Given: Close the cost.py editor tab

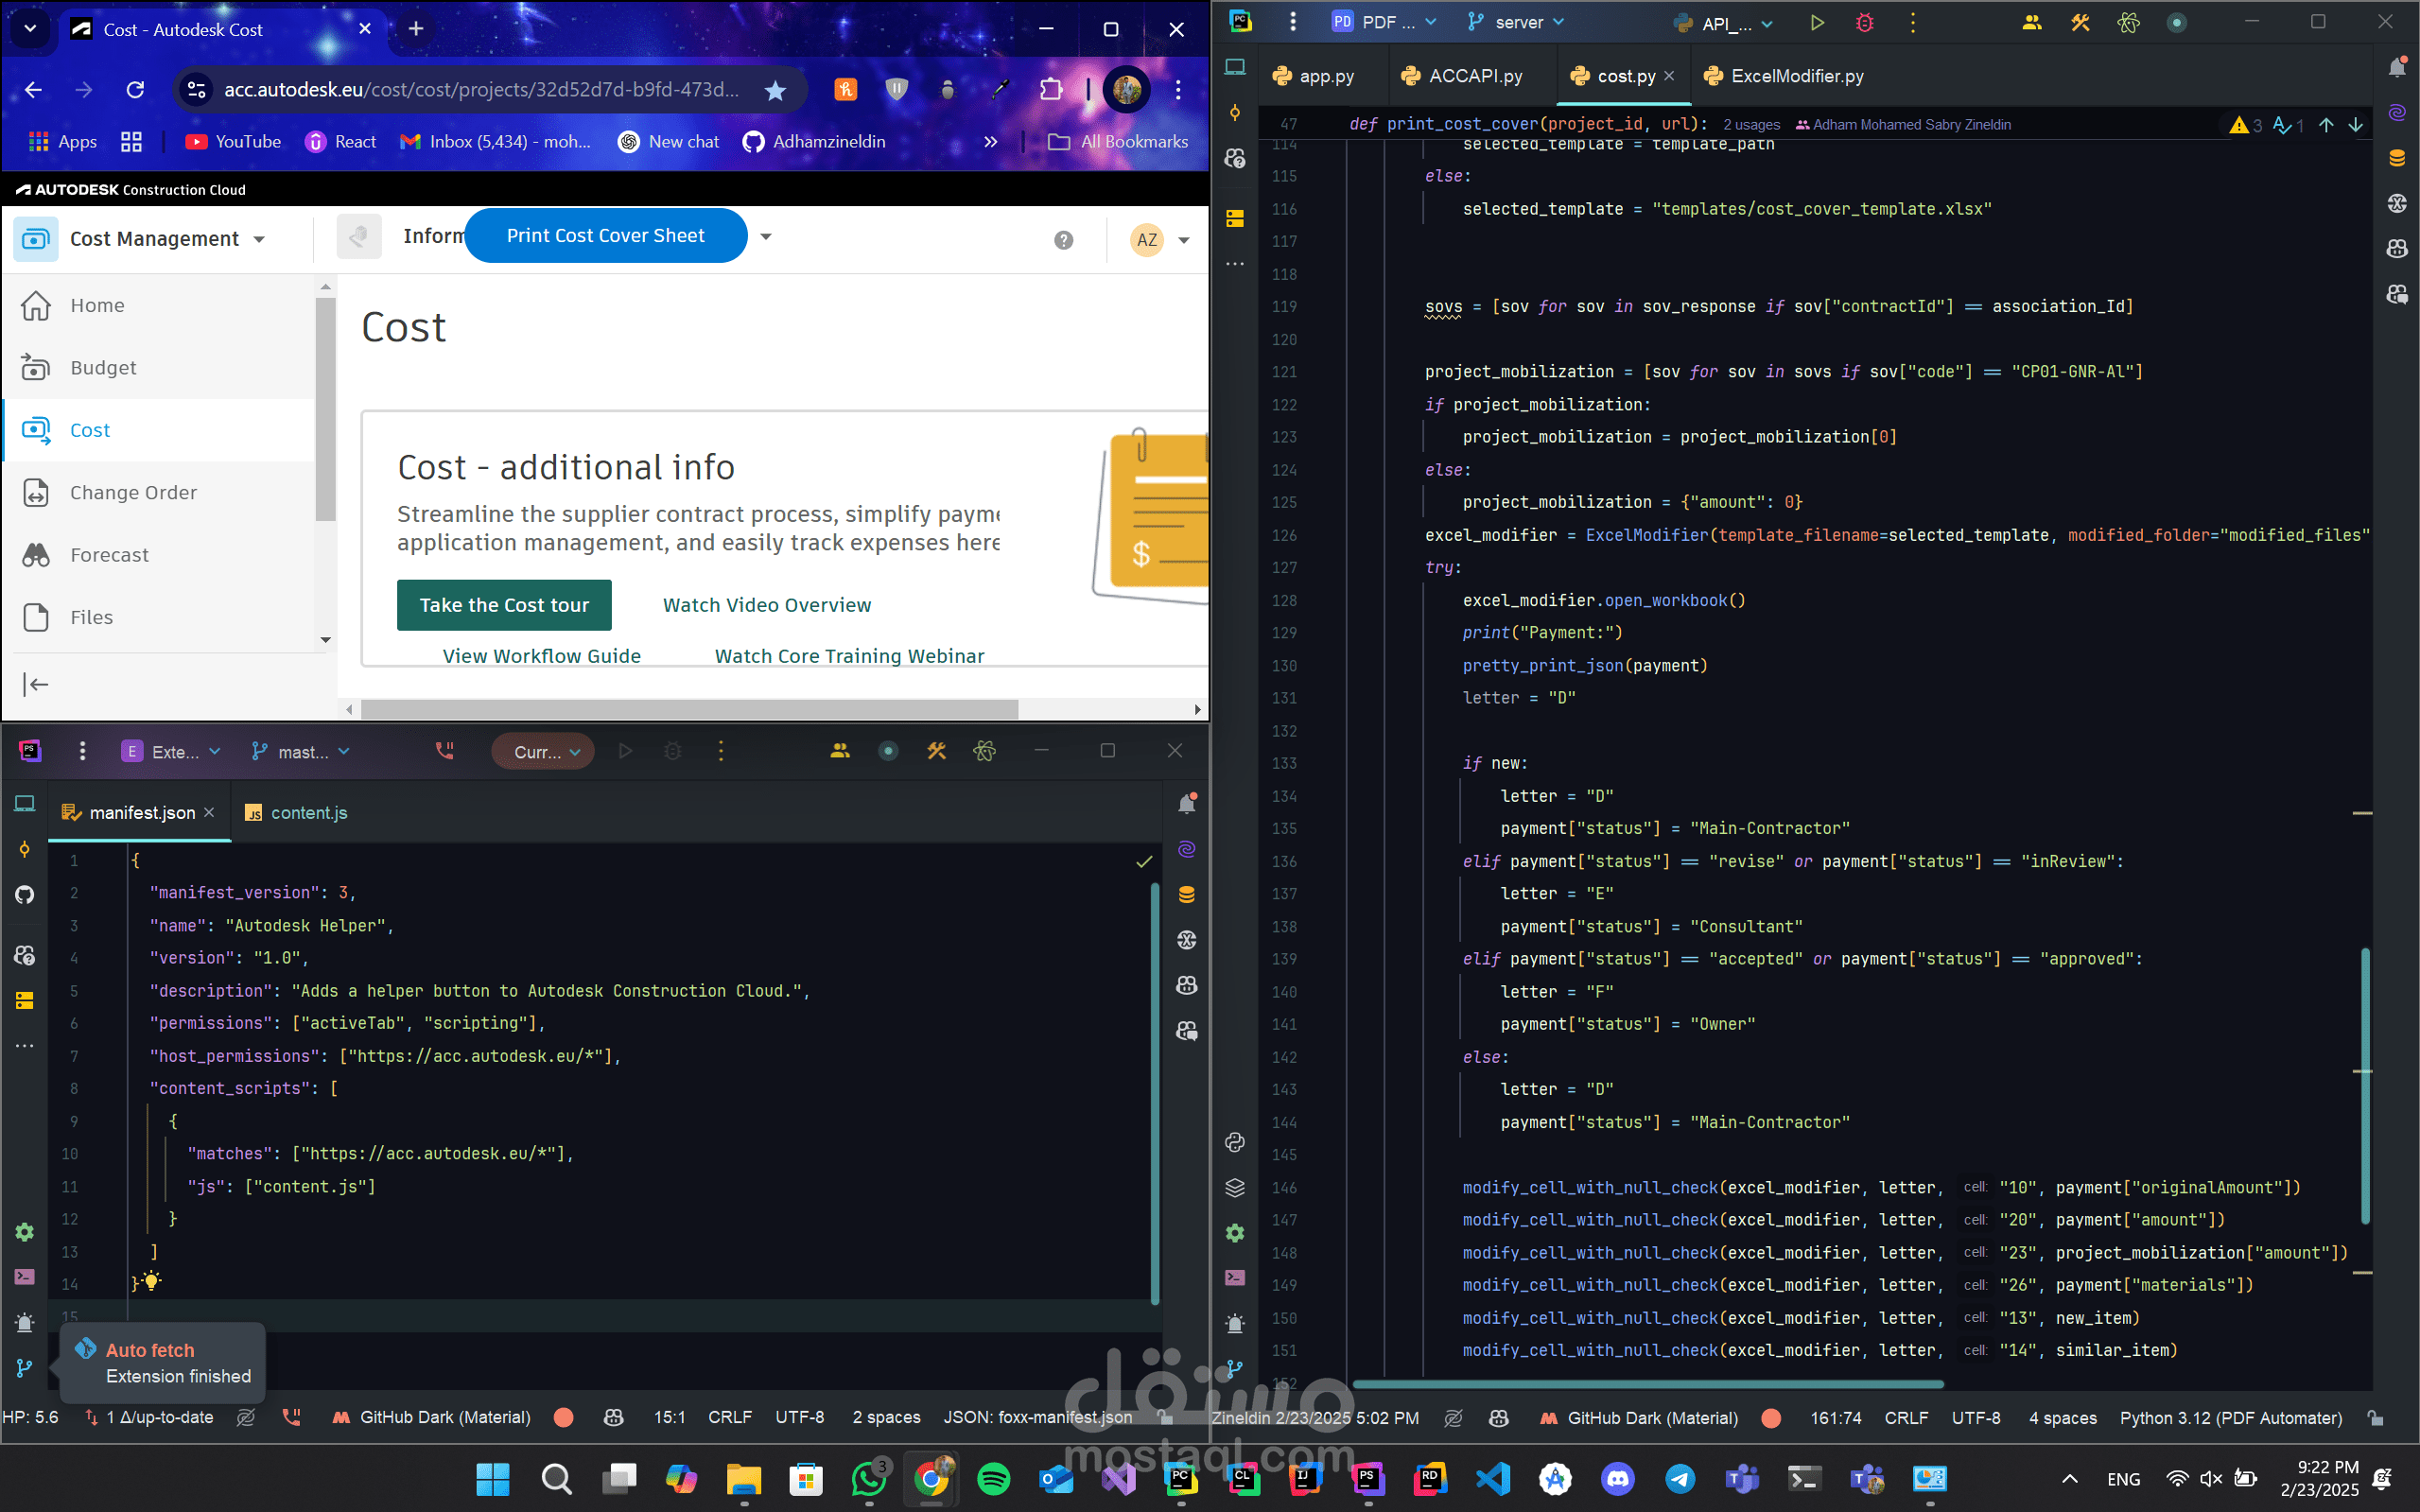Looking at the screenshot, I should point(1669,76).
